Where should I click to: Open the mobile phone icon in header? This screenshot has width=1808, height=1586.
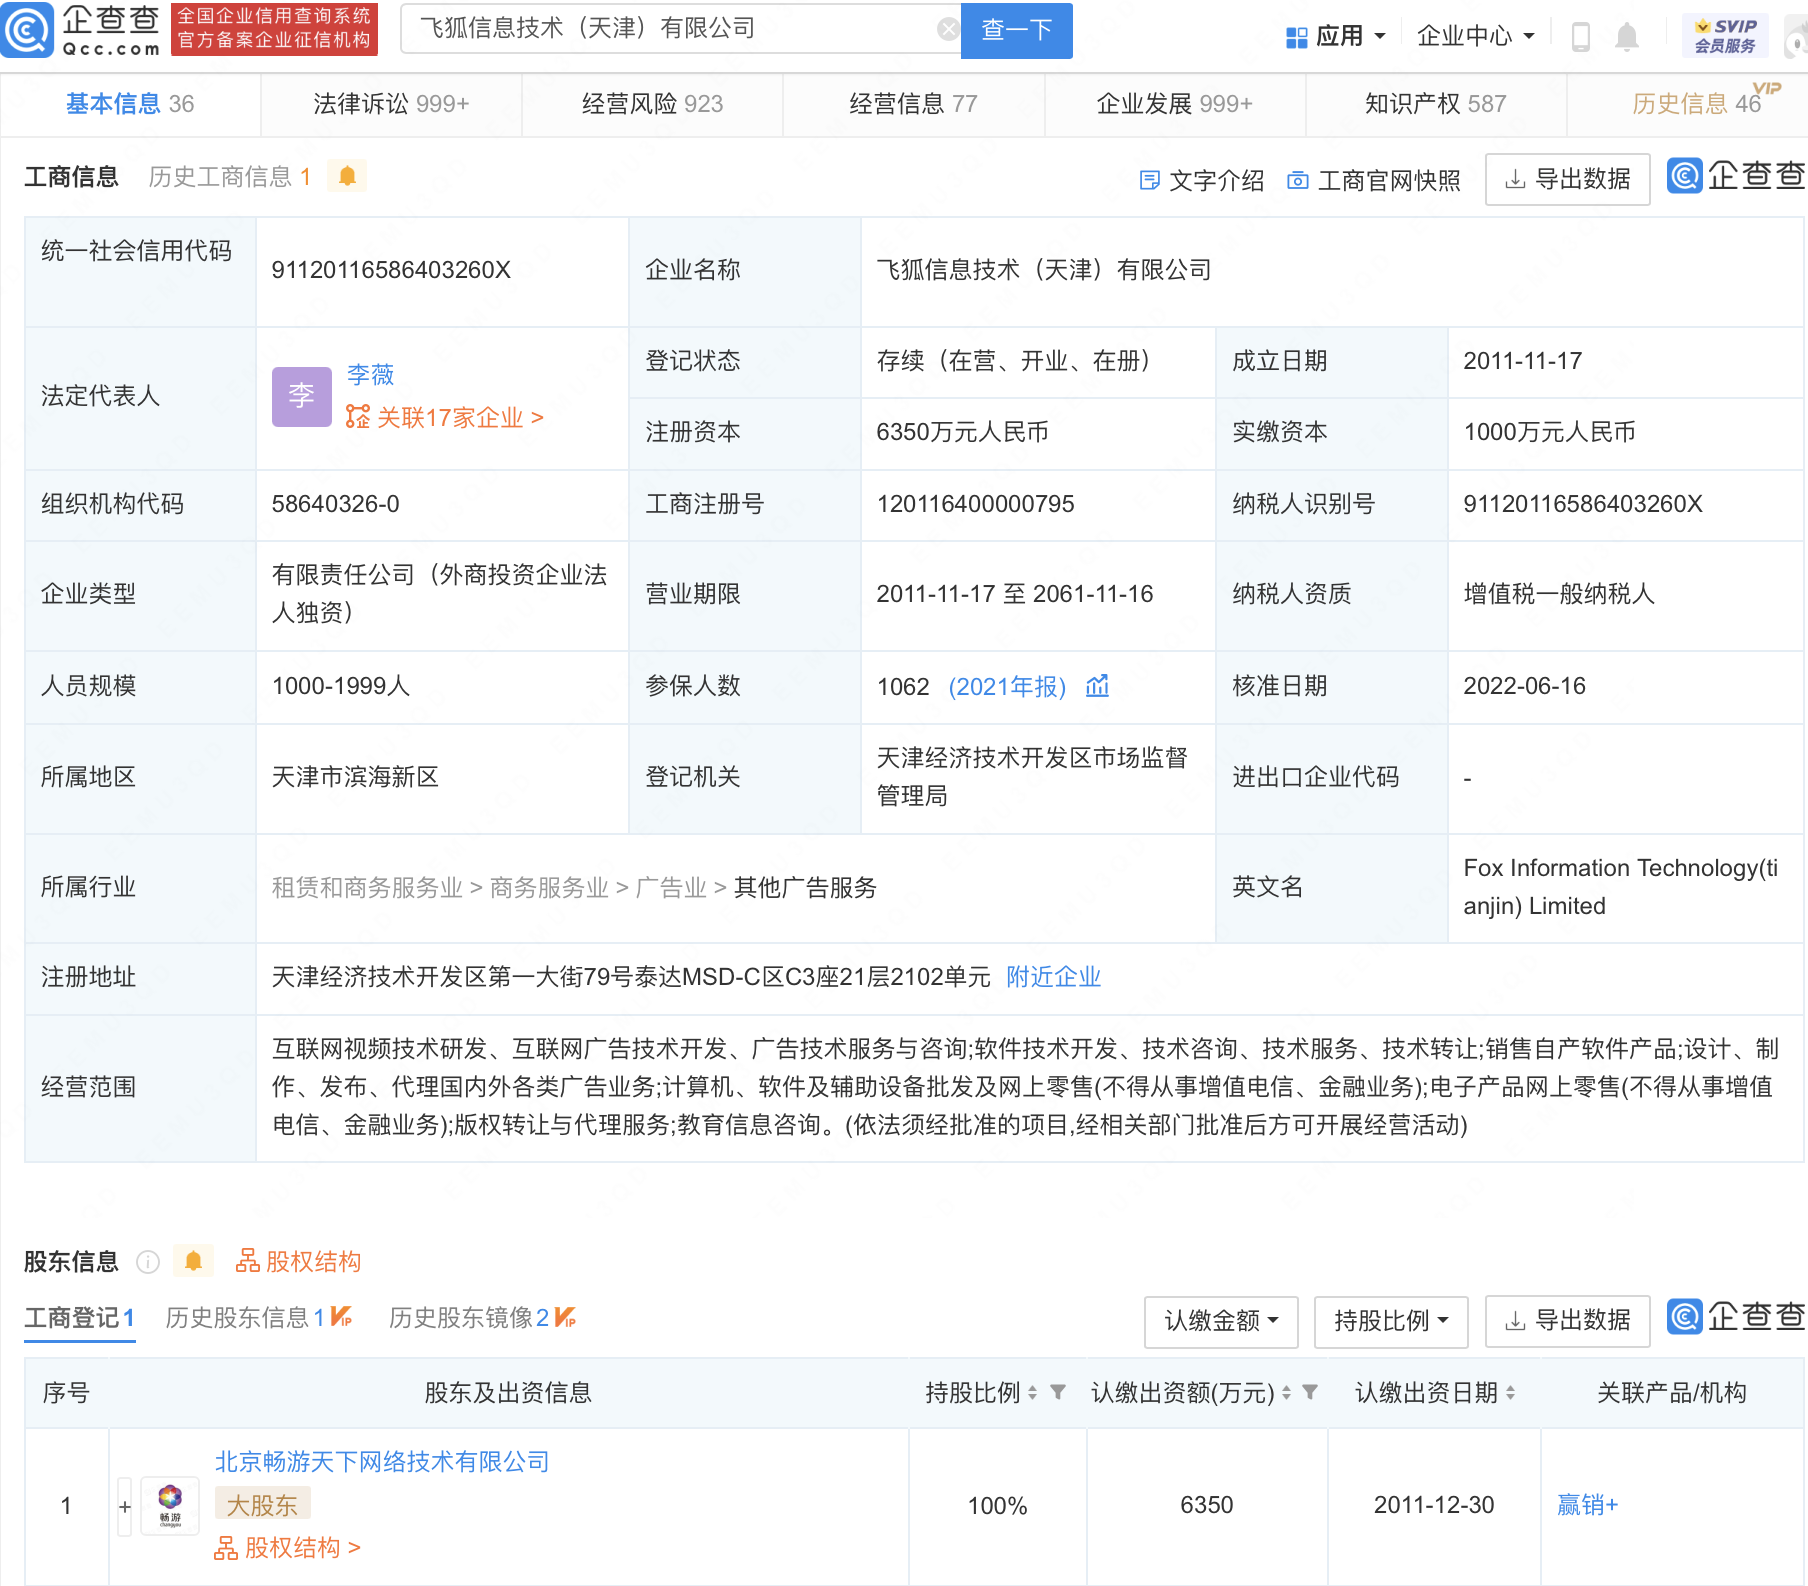point(1580,37)
